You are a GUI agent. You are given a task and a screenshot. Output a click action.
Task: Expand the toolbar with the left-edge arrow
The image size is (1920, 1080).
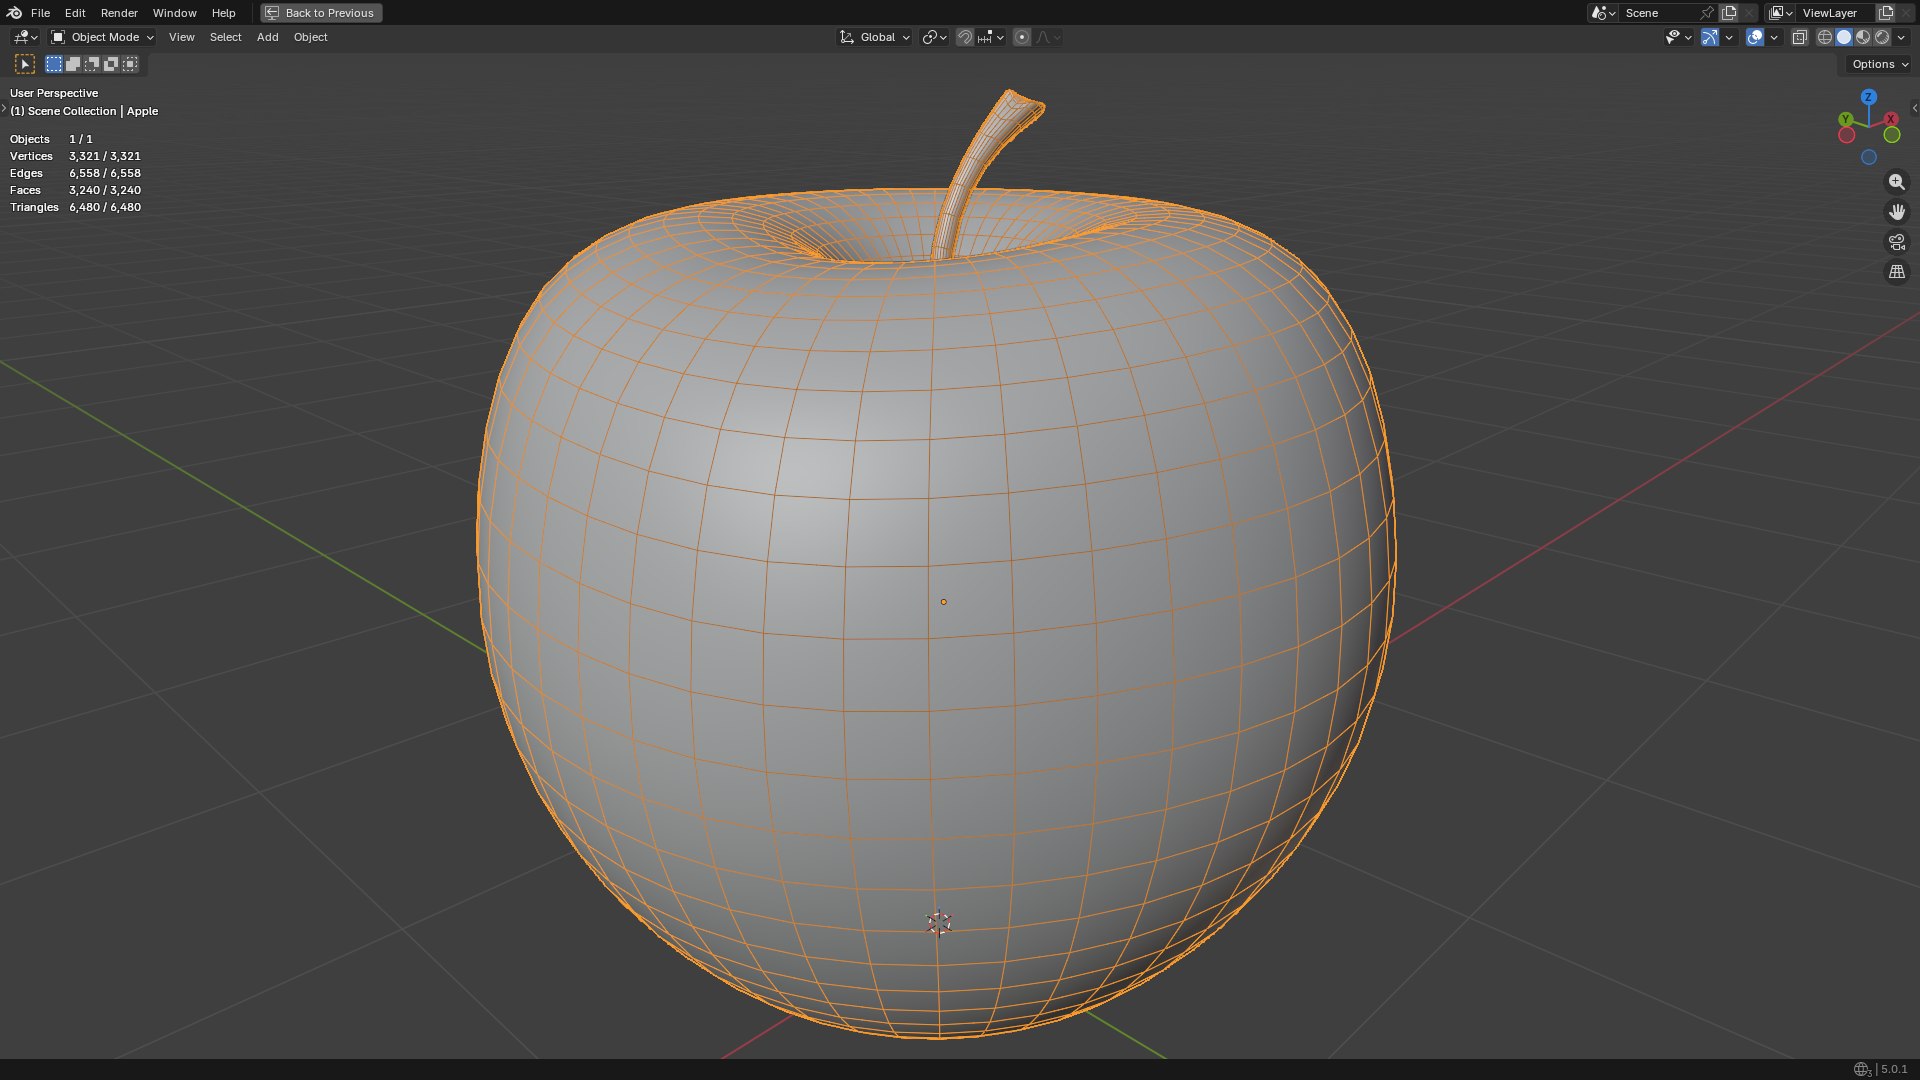pos(4,108)
